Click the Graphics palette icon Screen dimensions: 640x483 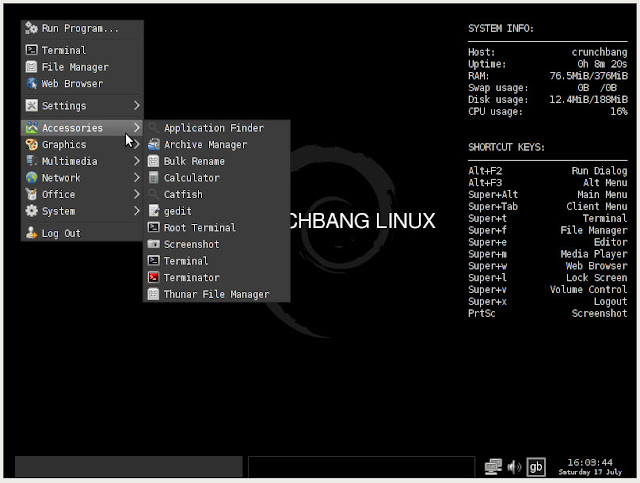(31, 144)
